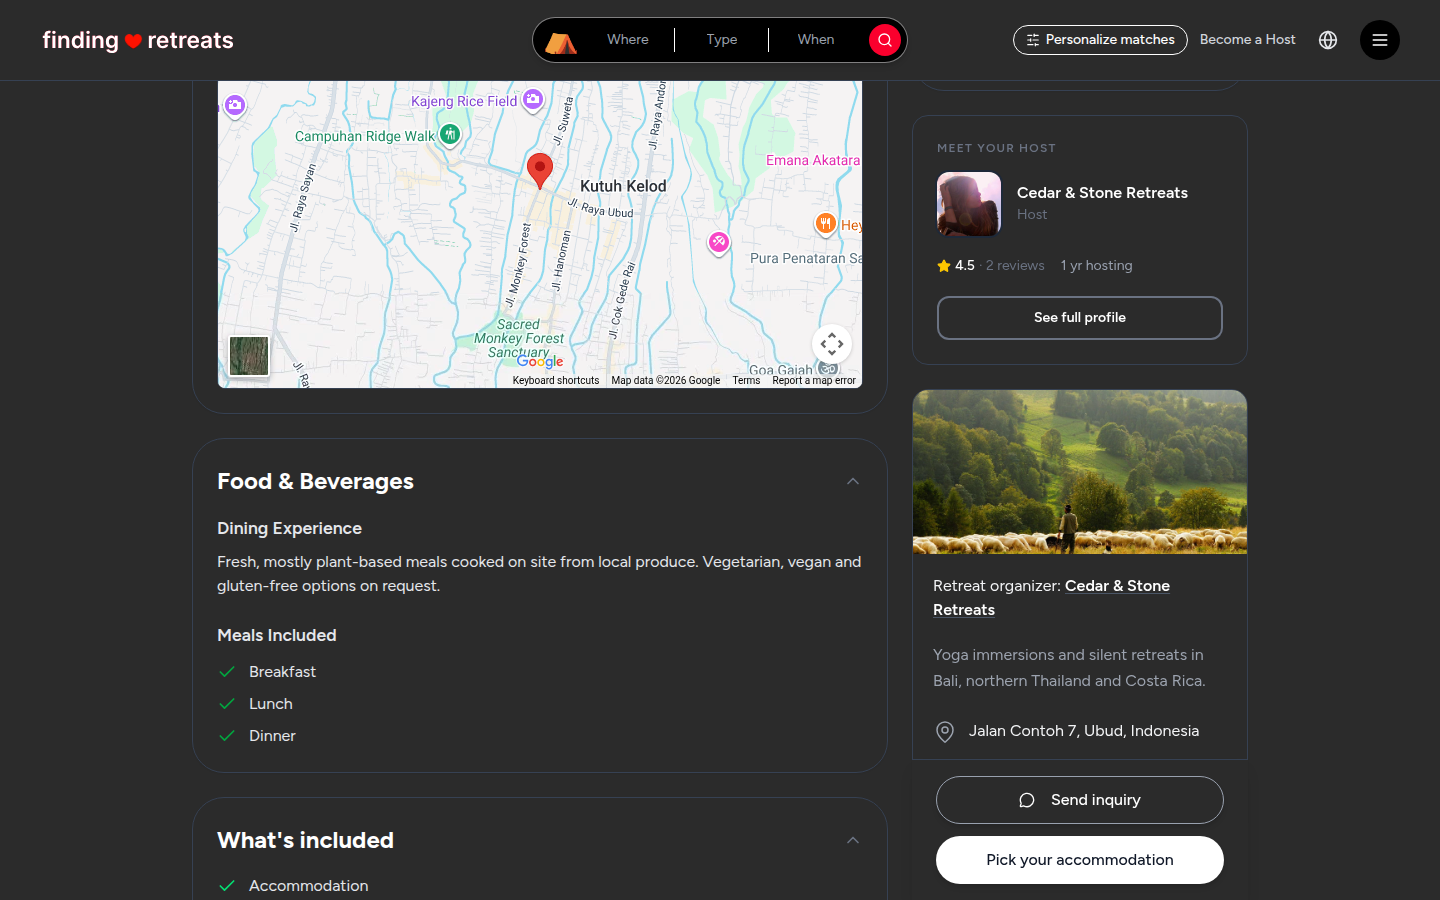This screenshot has width=1440, height=900.
Task: Click the finding retreats logo text
Action: (138, 40)
